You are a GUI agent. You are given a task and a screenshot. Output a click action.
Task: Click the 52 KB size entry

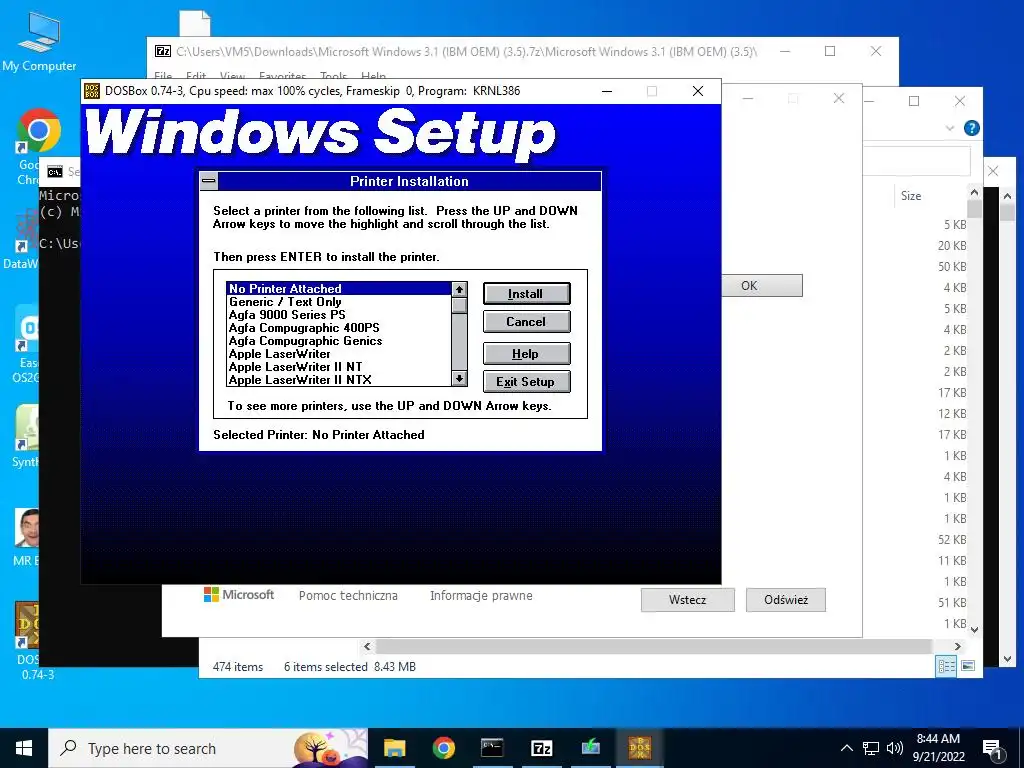click(952, 539)
